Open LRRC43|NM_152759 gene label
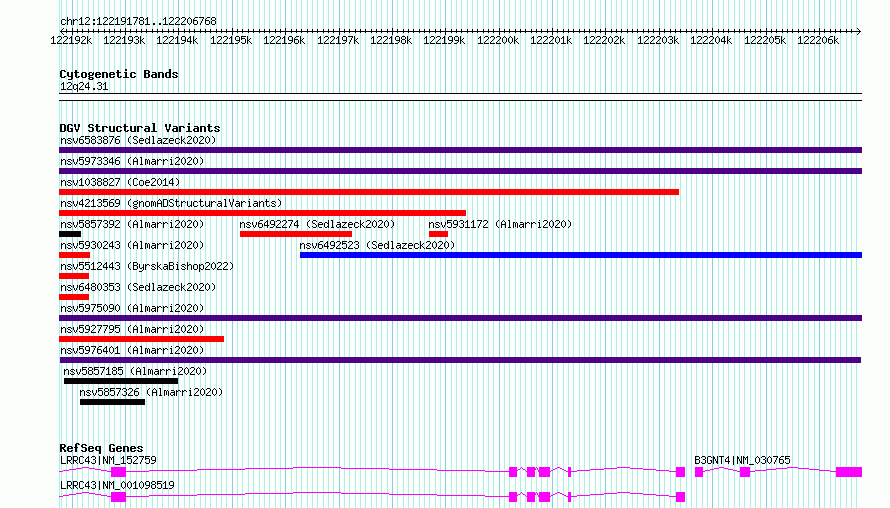Viewport: 890px width, 508px height. click(108, 460)
